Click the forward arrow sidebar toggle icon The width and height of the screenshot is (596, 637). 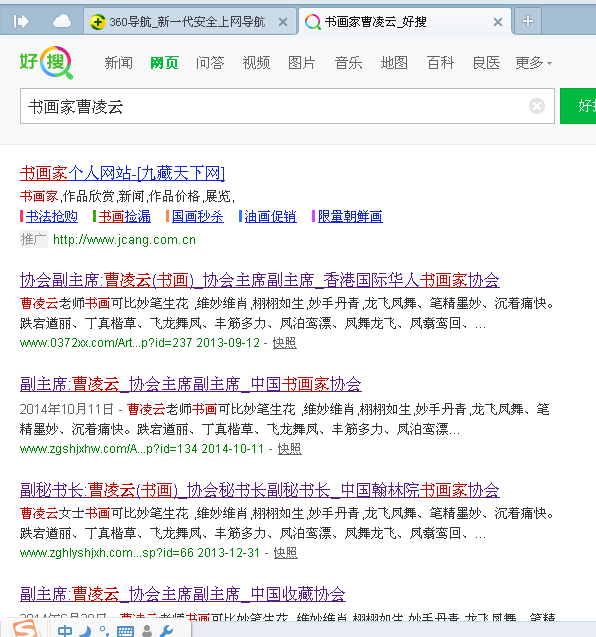click(x=21, y=21)
